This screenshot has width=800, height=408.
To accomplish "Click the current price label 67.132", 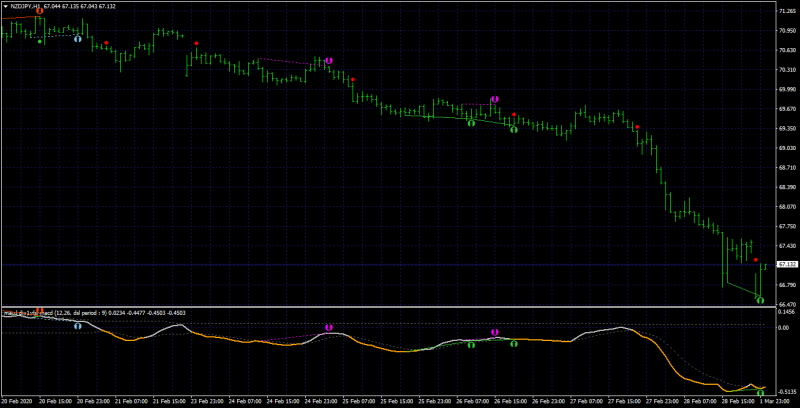I will (787, 264).
